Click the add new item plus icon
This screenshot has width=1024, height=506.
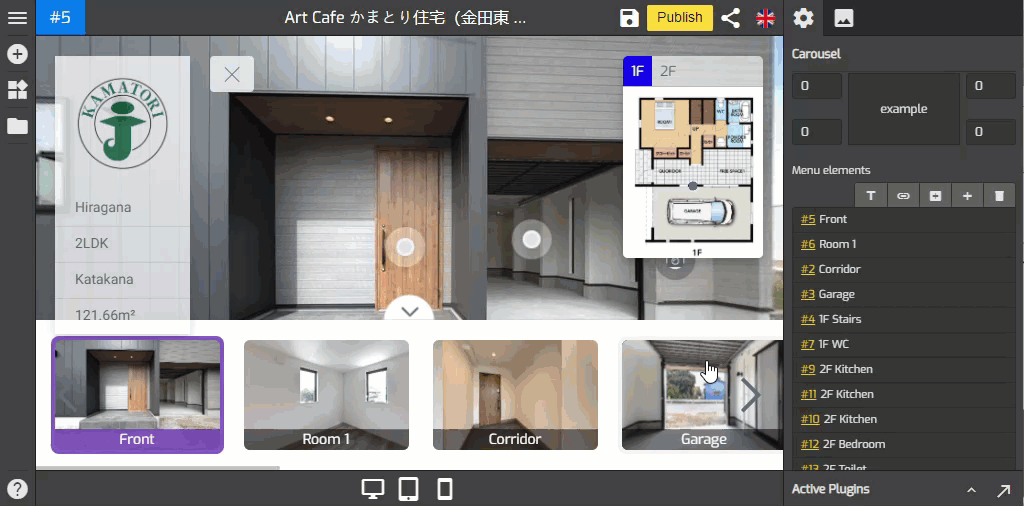coord(17,54)
